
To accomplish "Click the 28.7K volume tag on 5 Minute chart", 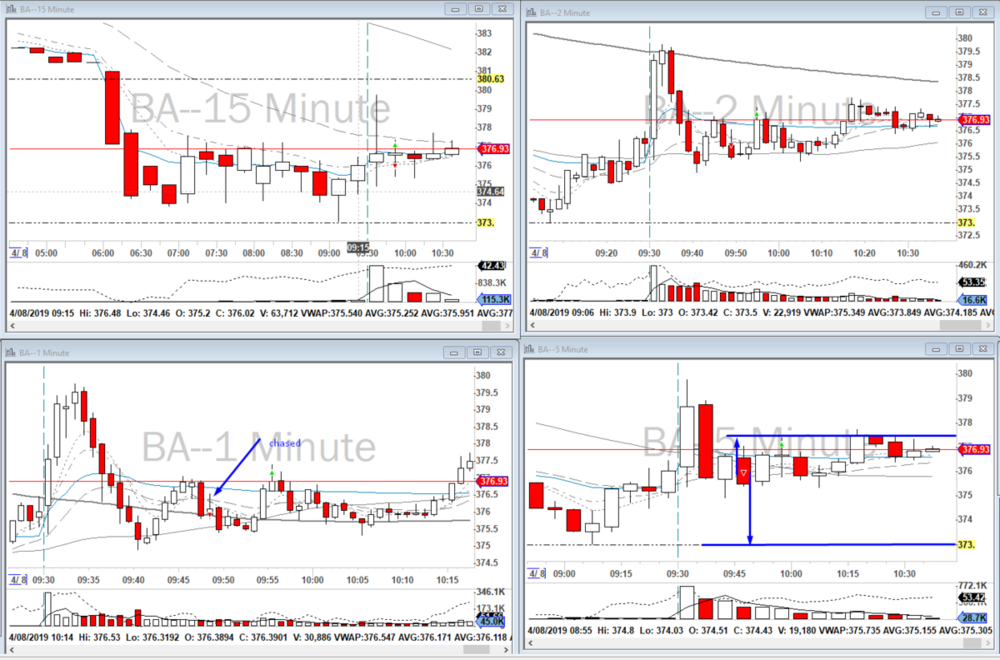I will (968, 621).
